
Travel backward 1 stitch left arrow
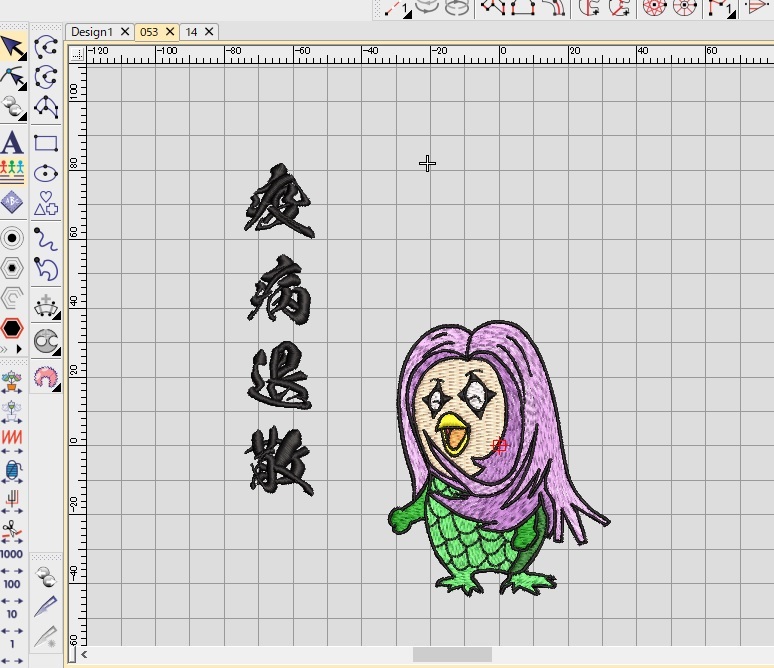pos(5,660)
